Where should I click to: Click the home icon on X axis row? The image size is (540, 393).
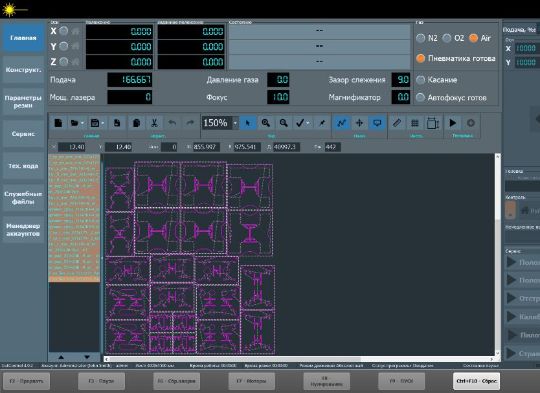pyautogui.click(x=75, y=31)
